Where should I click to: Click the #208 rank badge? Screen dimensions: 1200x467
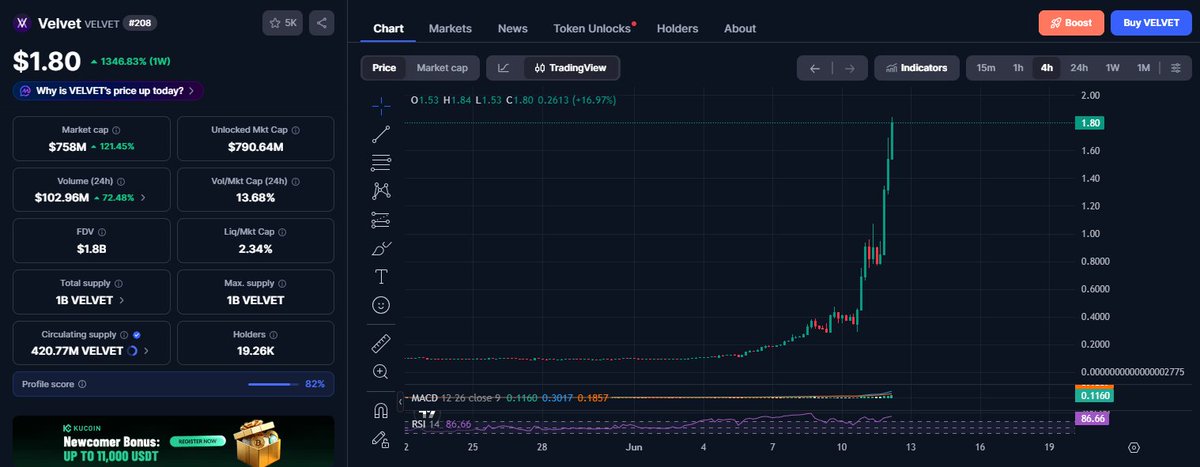138,22
